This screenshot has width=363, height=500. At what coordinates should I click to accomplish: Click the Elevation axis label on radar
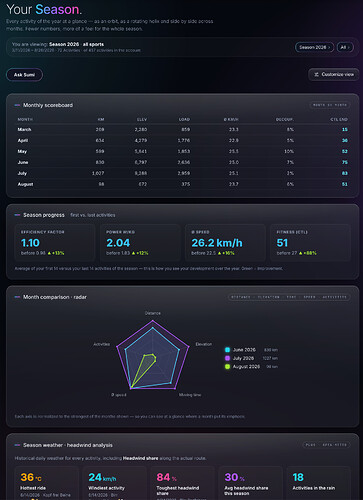pos(204,344)
